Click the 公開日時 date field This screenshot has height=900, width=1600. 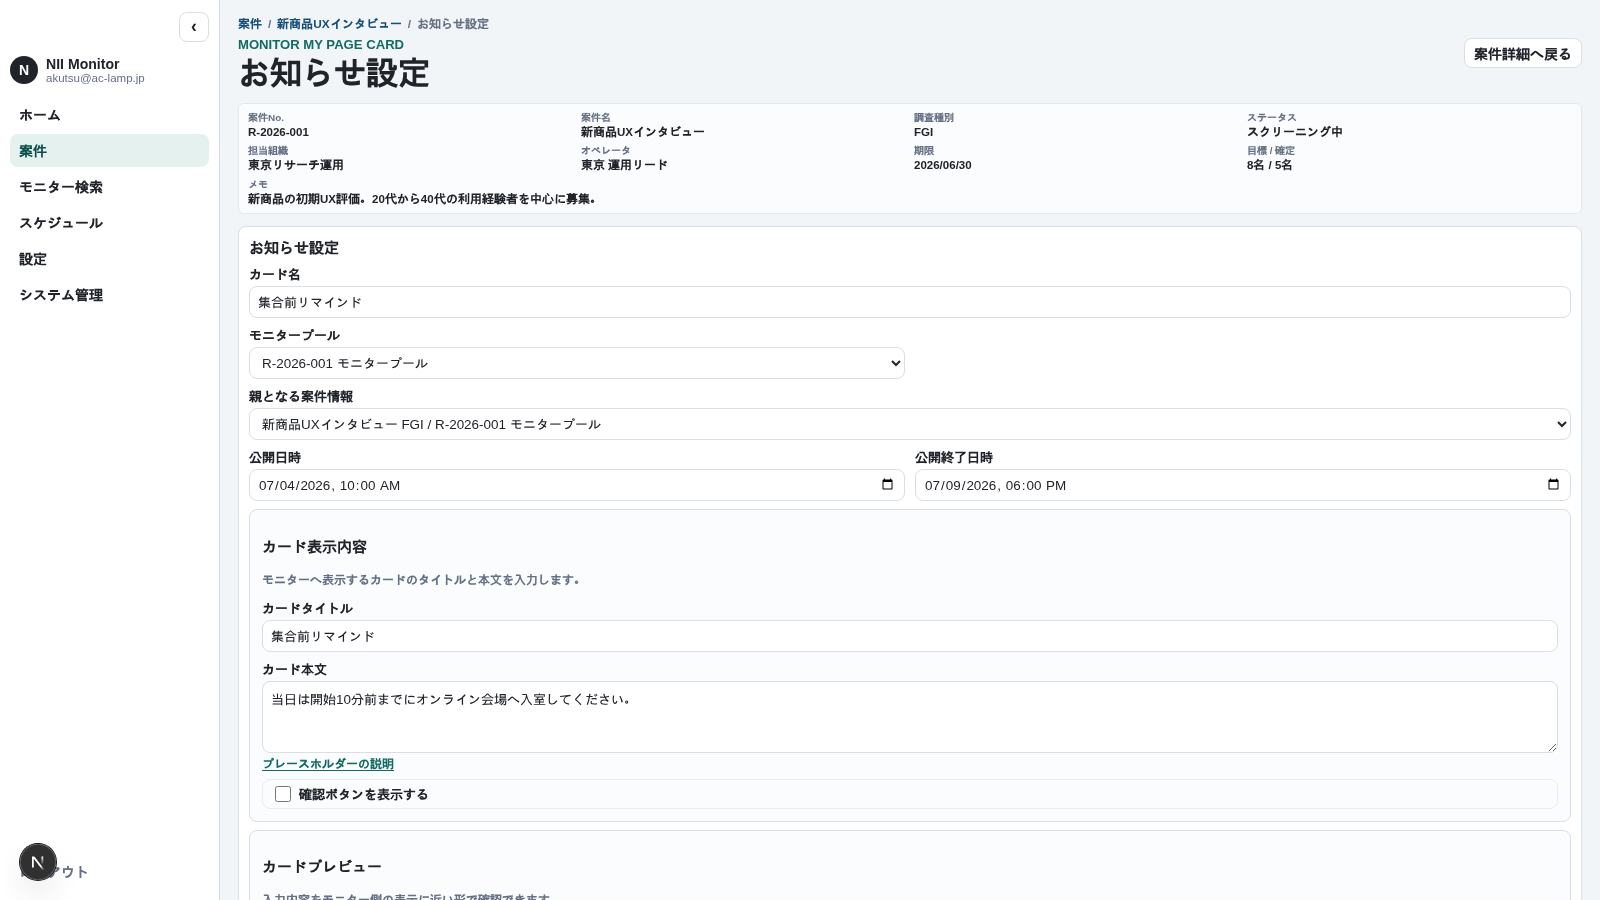tap(577, 485)
